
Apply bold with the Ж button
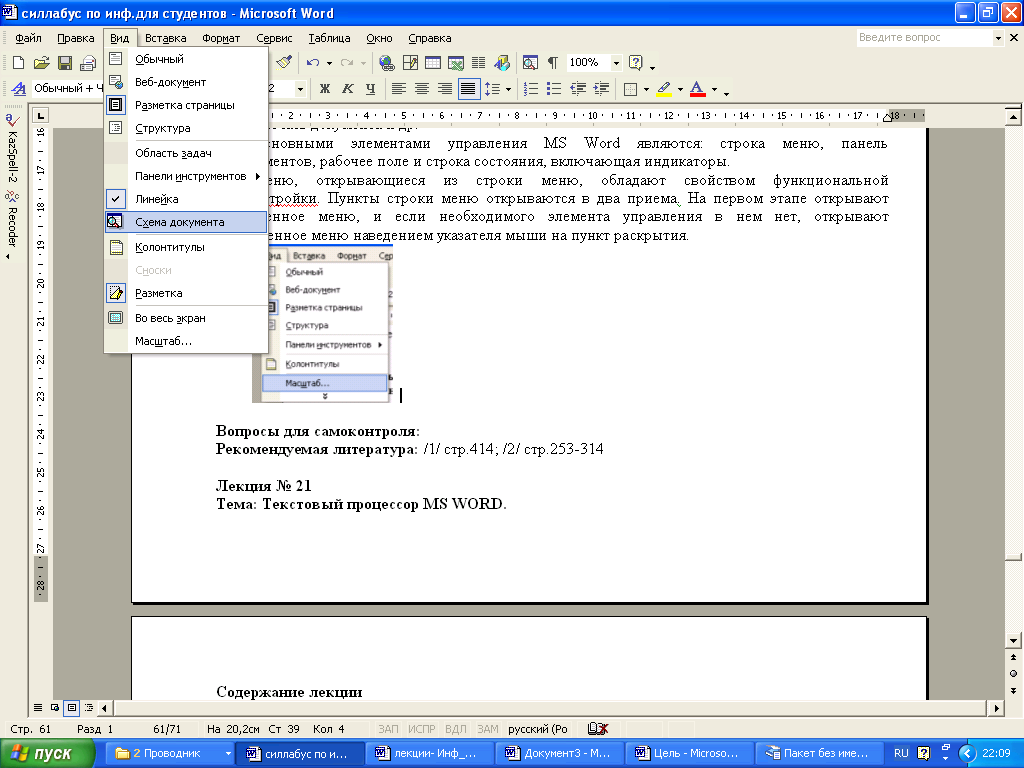coord(325,89)
